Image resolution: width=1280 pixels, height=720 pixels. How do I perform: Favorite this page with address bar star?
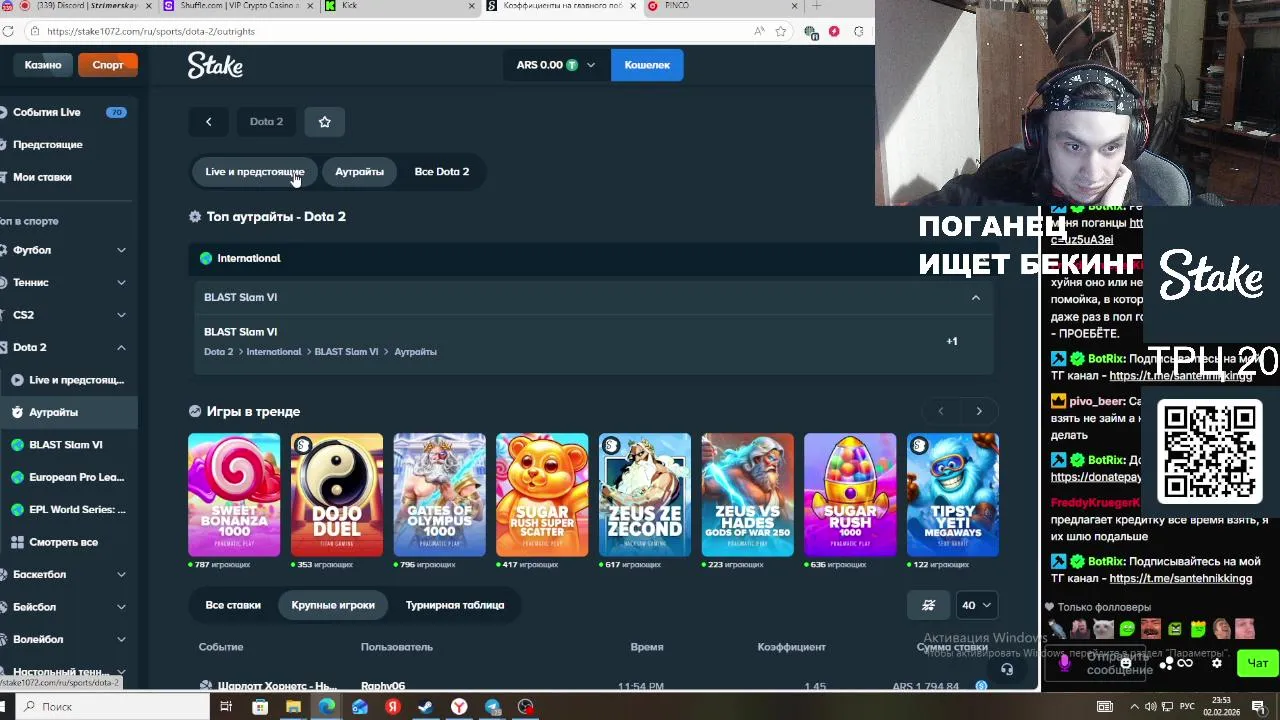click(782, 31)
